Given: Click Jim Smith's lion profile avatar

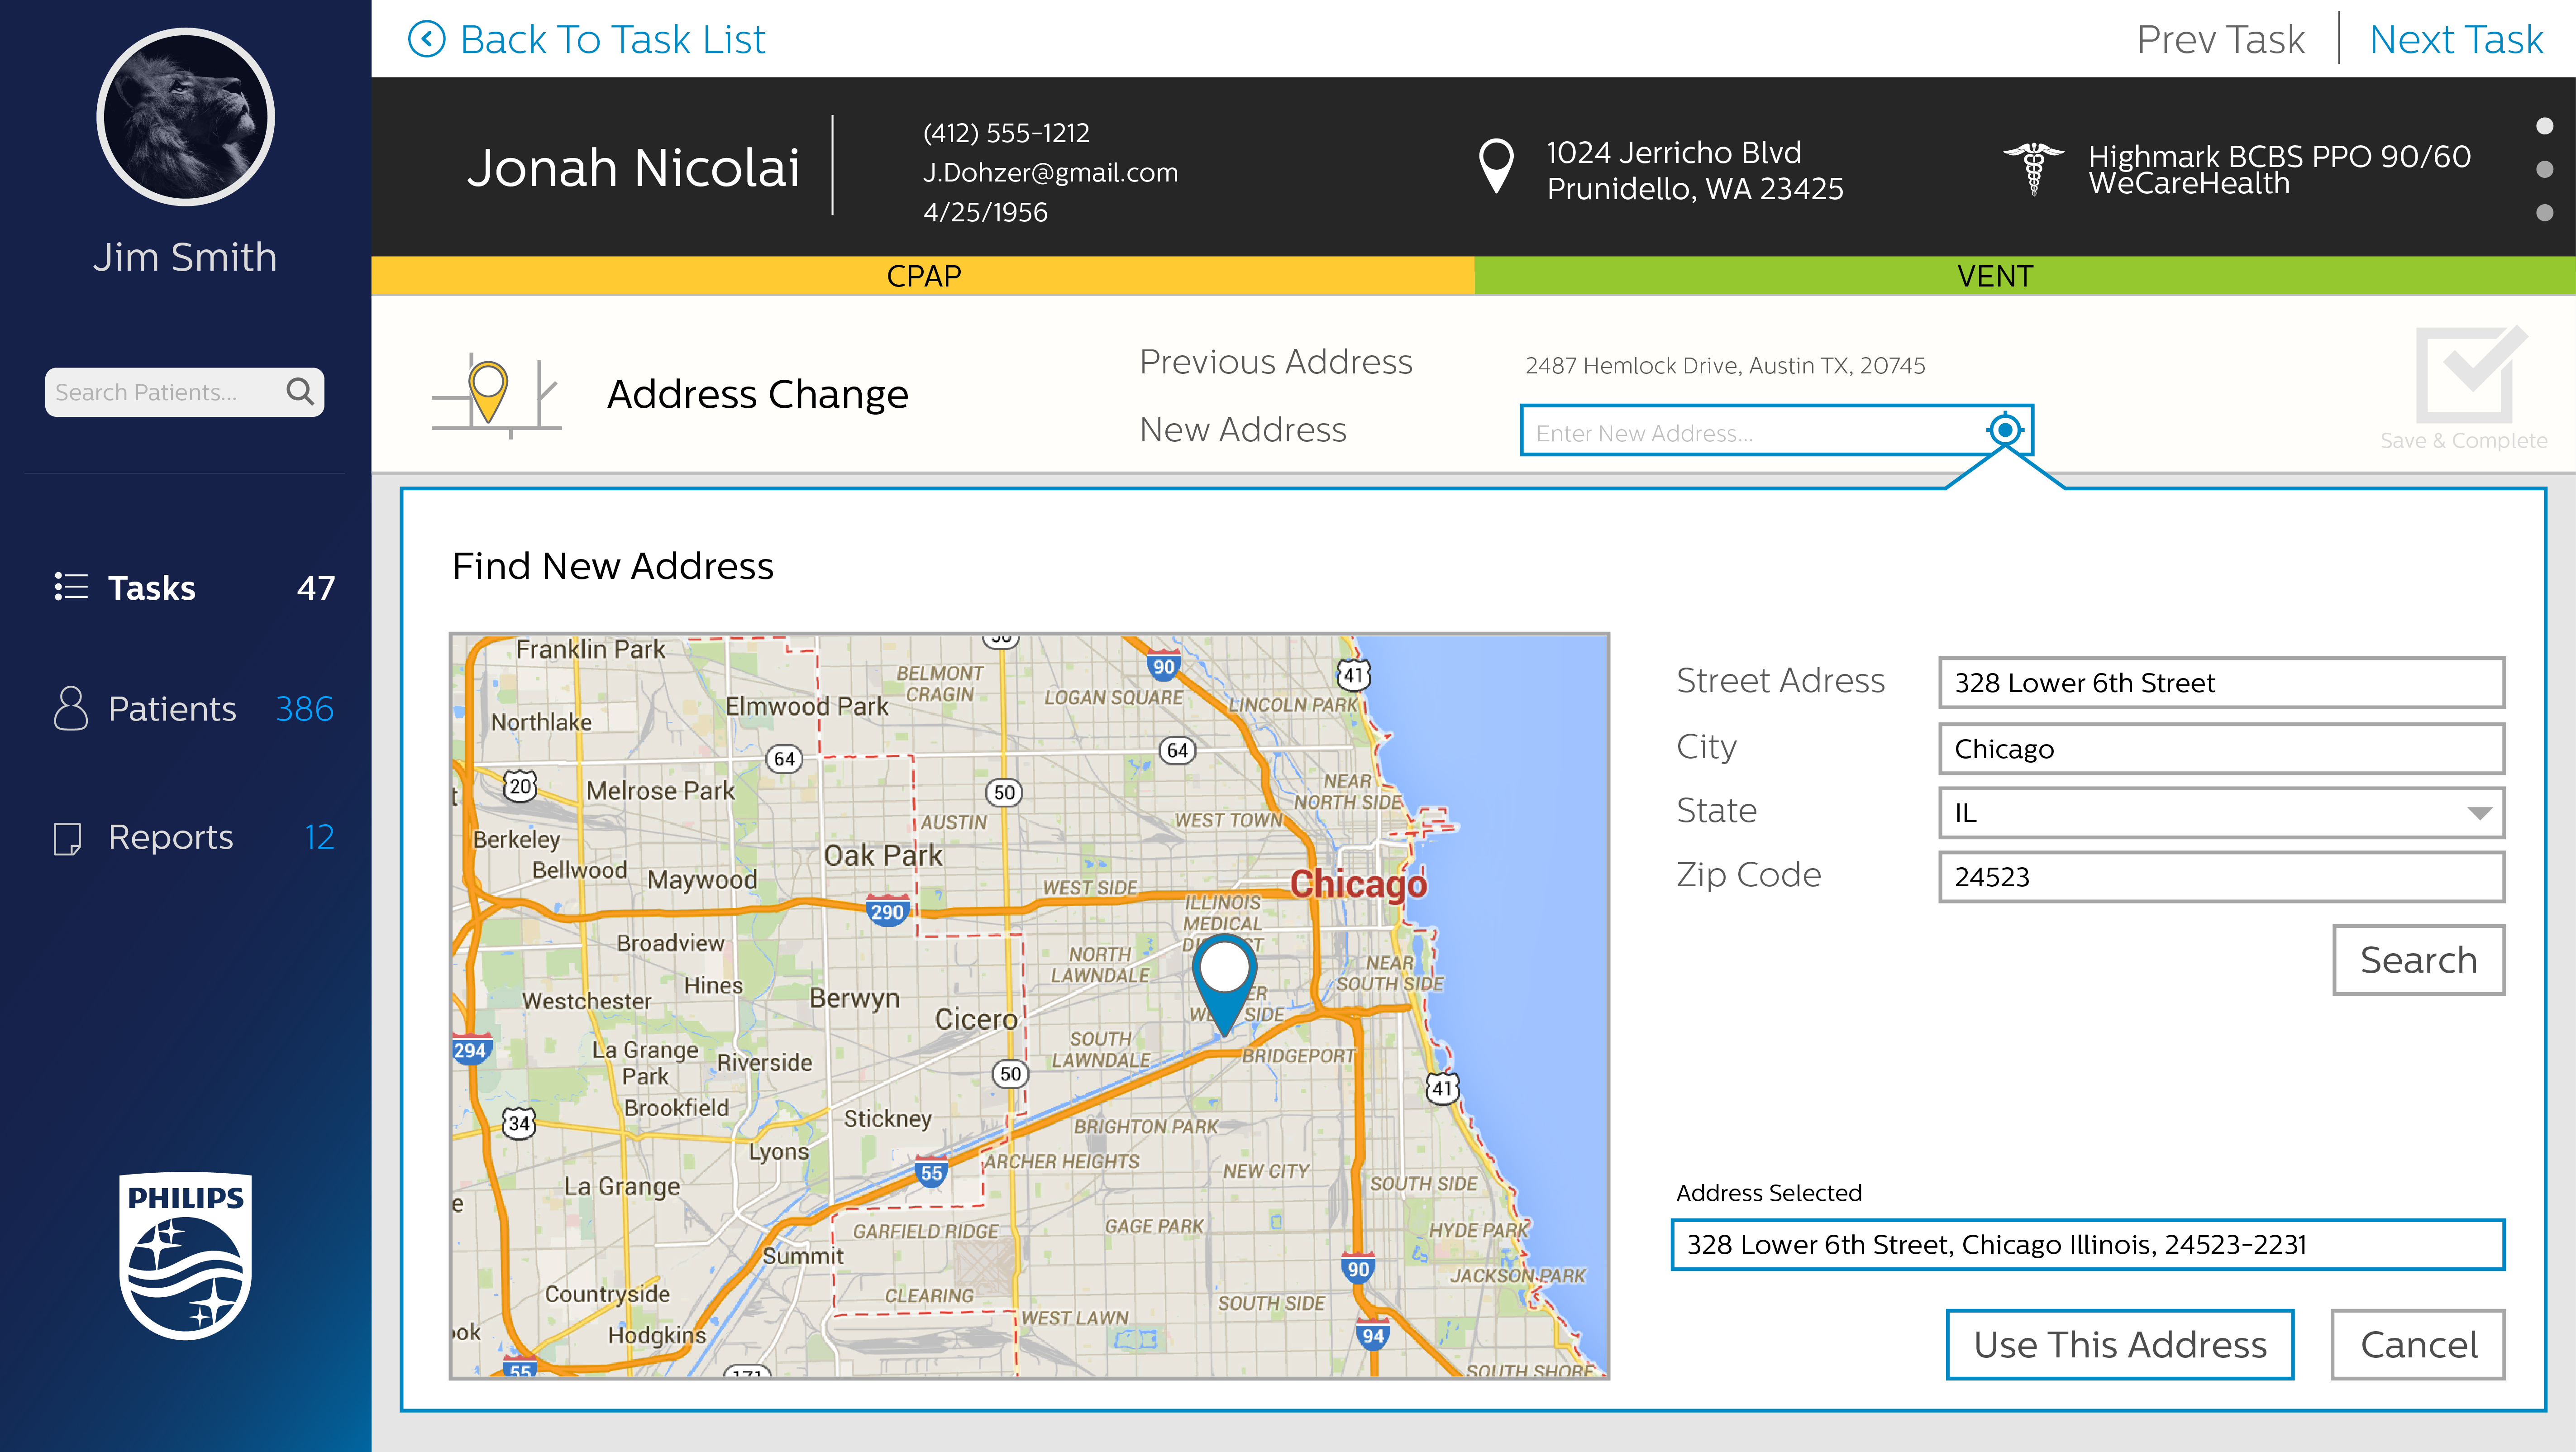Looking at the screenshot, I should pyautogui.click(x=186, y=117).
